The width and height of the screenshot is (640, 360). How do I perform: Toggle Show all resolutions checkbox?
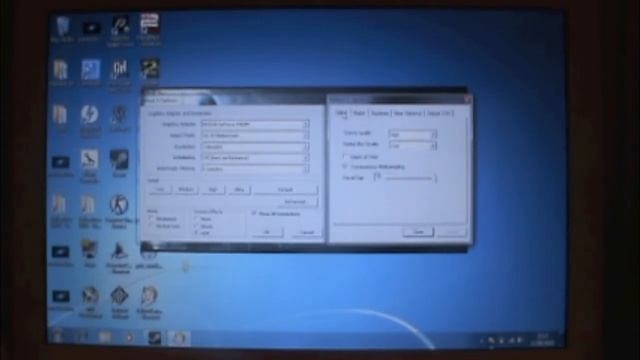[x=254, y=213]
